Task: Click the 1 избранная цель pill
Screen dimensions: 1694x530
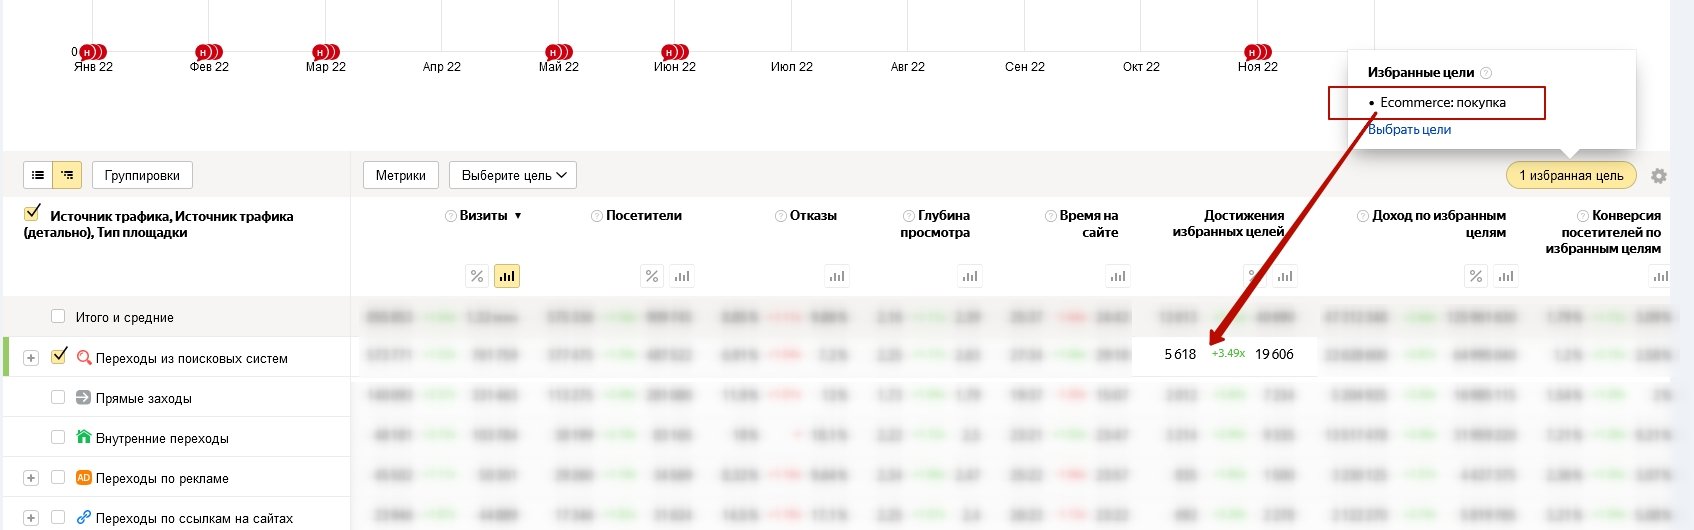Action: [1570, 175]
